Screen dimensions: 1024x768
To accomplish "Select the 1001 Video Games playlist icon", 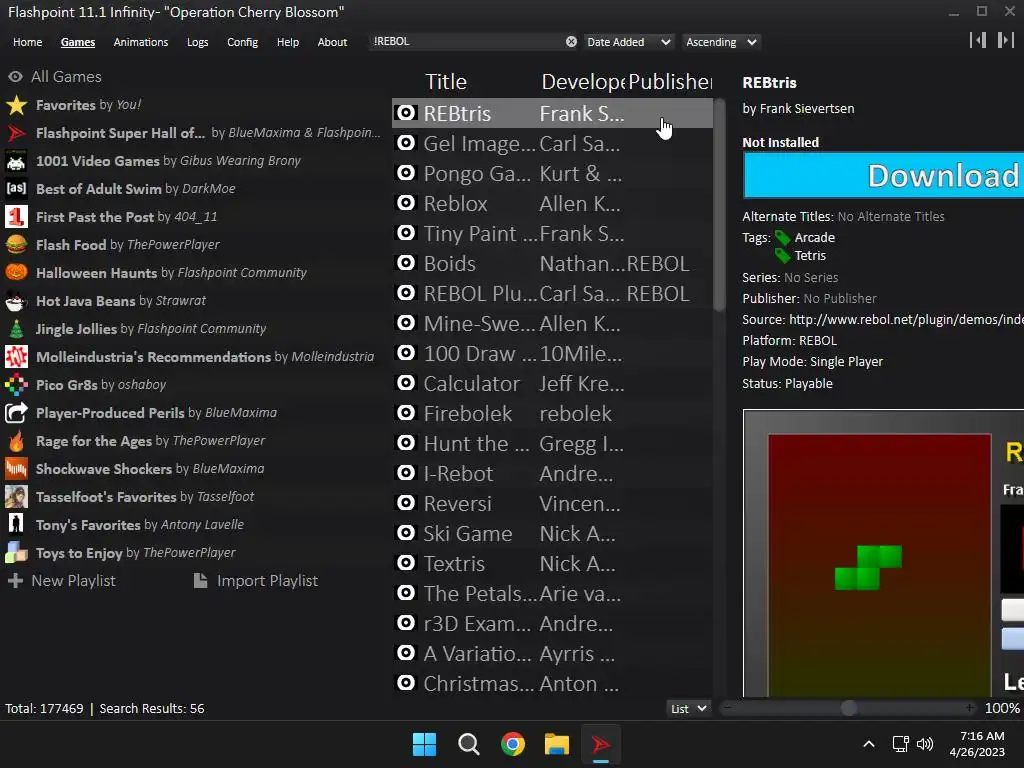I will point(16,161).
